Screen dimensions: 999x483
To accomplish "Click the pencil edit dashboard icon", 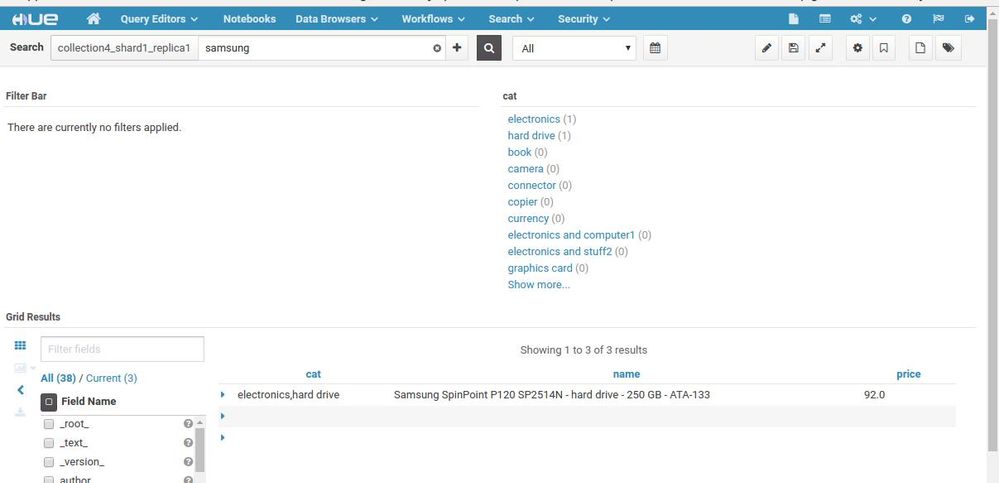I will click(x=767, y=48).
